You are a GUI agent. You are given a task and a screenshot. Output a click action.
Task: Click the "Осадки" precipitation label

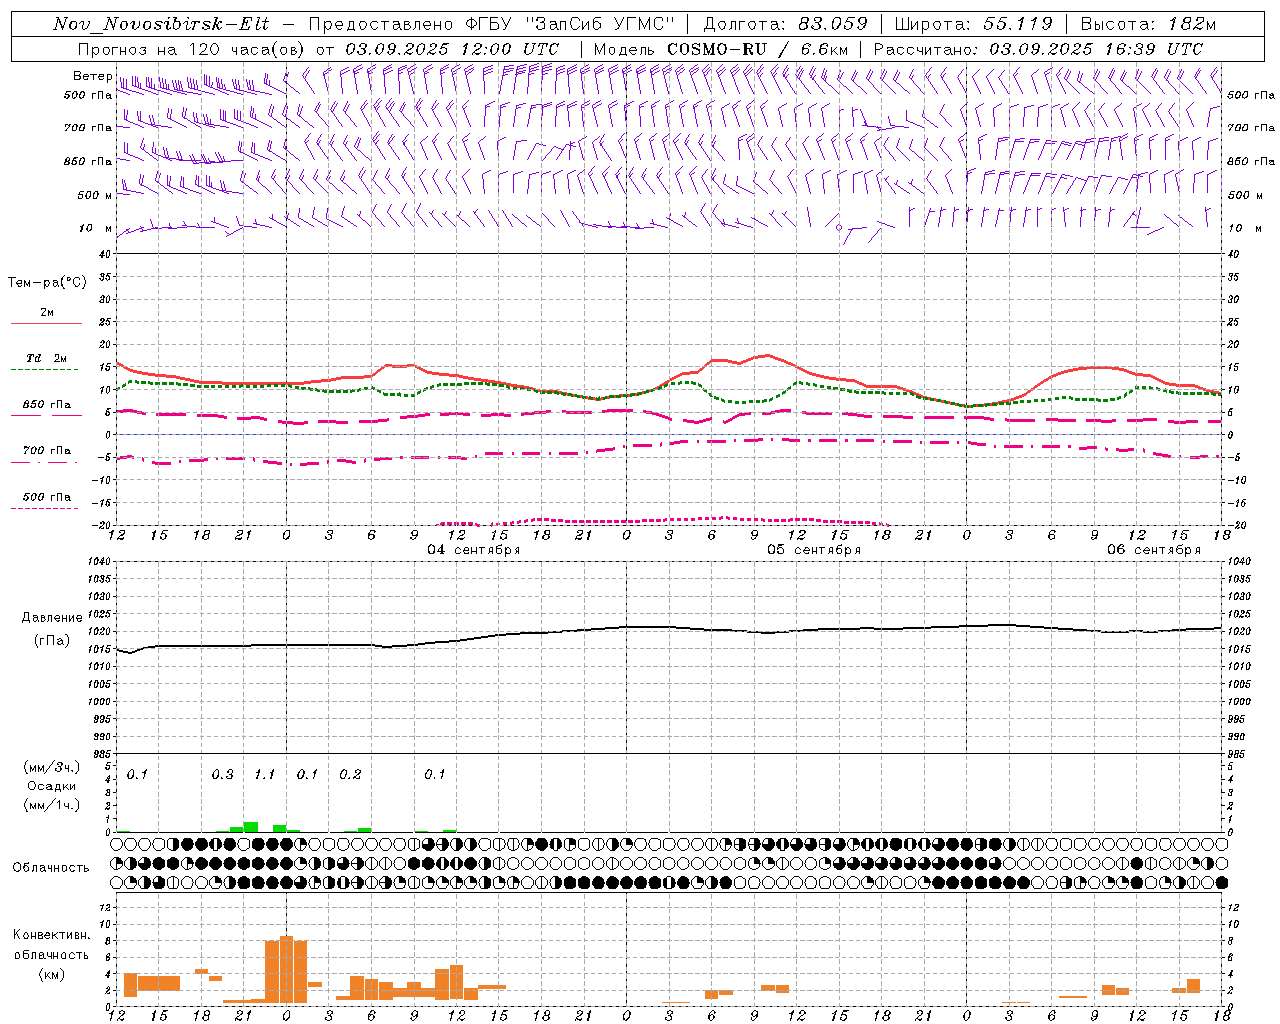pyautogui.click(x=52, y=786)
